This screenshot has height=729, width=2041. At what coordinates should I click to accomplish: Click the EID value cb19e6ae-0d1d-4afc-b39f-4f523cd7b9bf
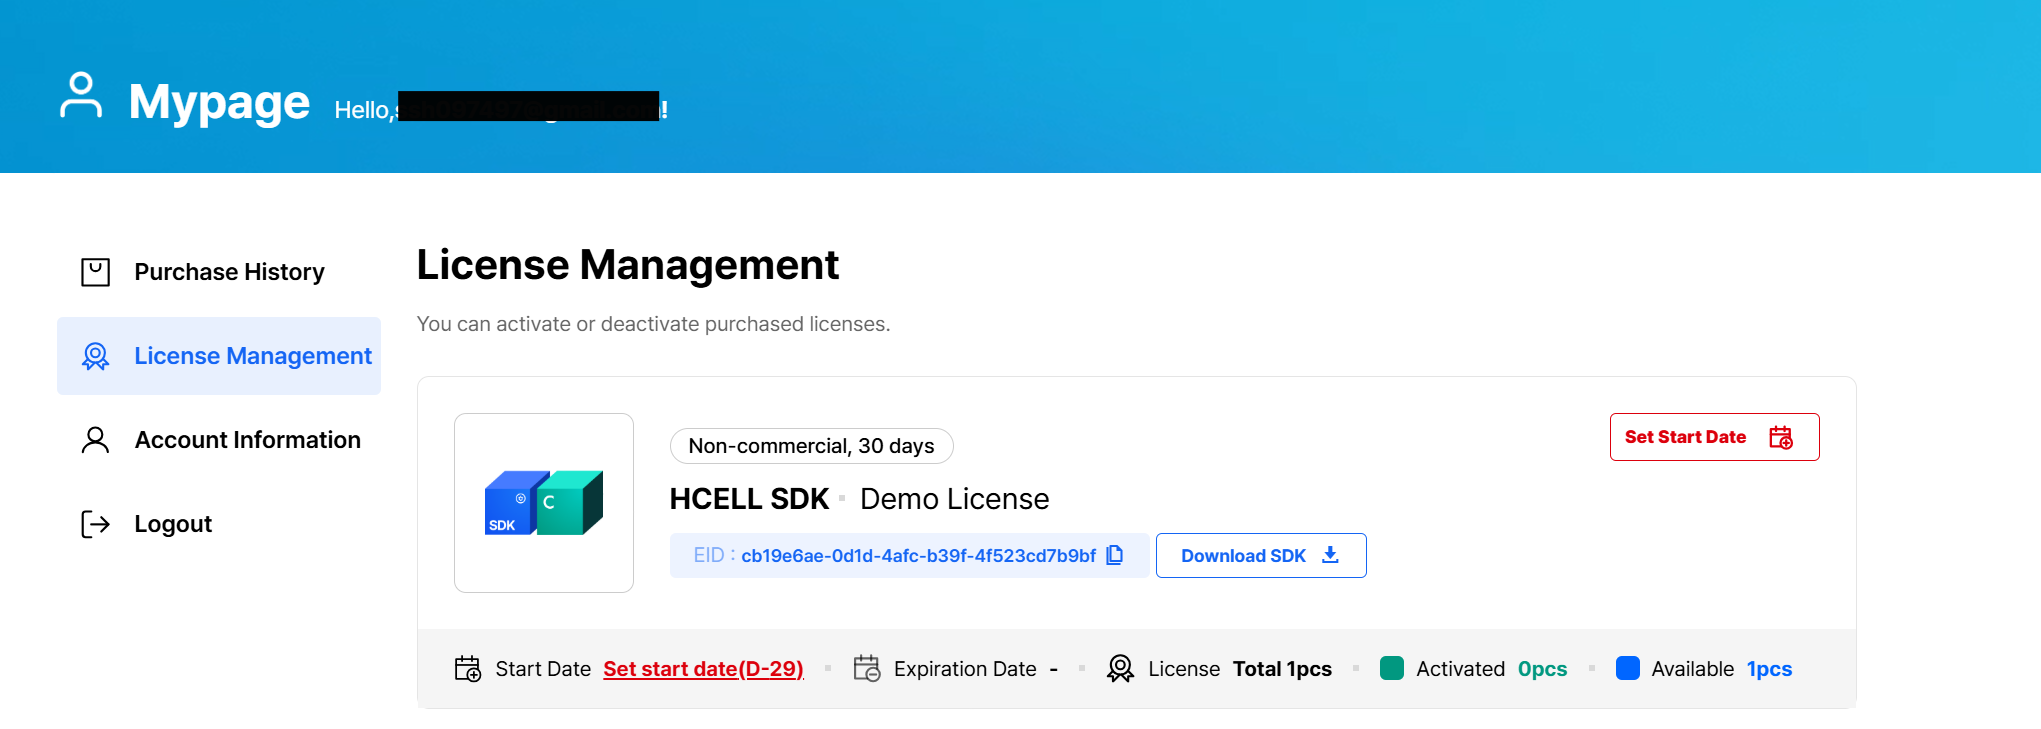pos(918,556)
